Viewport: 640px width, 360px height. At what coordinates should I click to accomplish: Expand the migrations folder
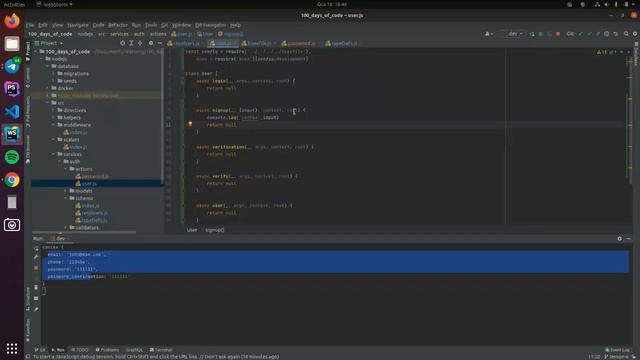53,73
